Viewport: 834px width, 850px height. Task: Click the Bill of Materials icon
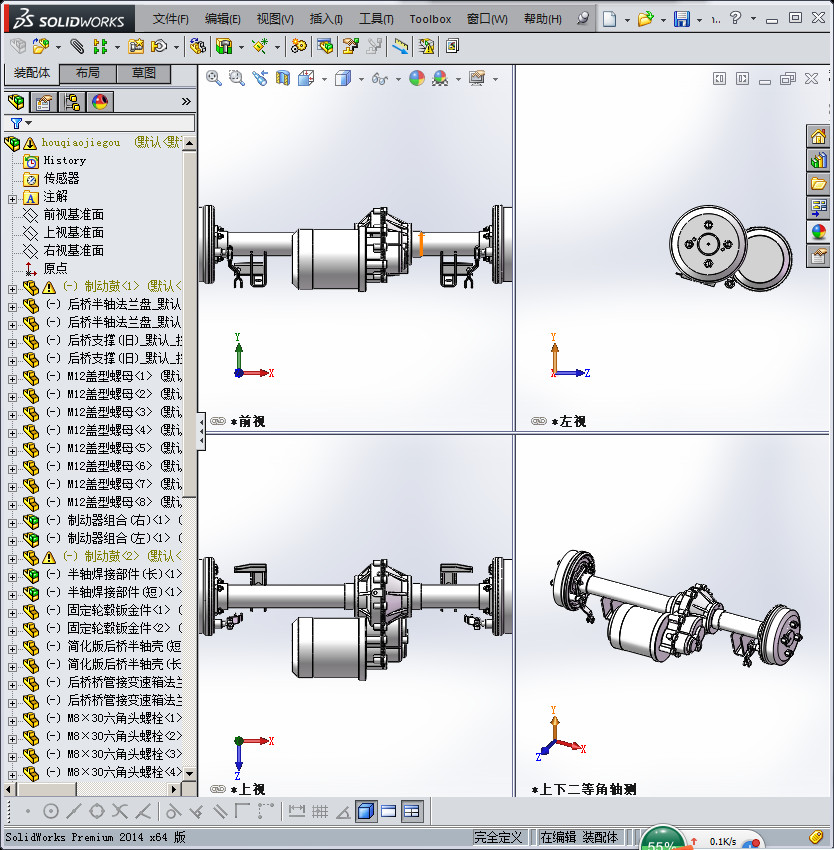point(325,47)
